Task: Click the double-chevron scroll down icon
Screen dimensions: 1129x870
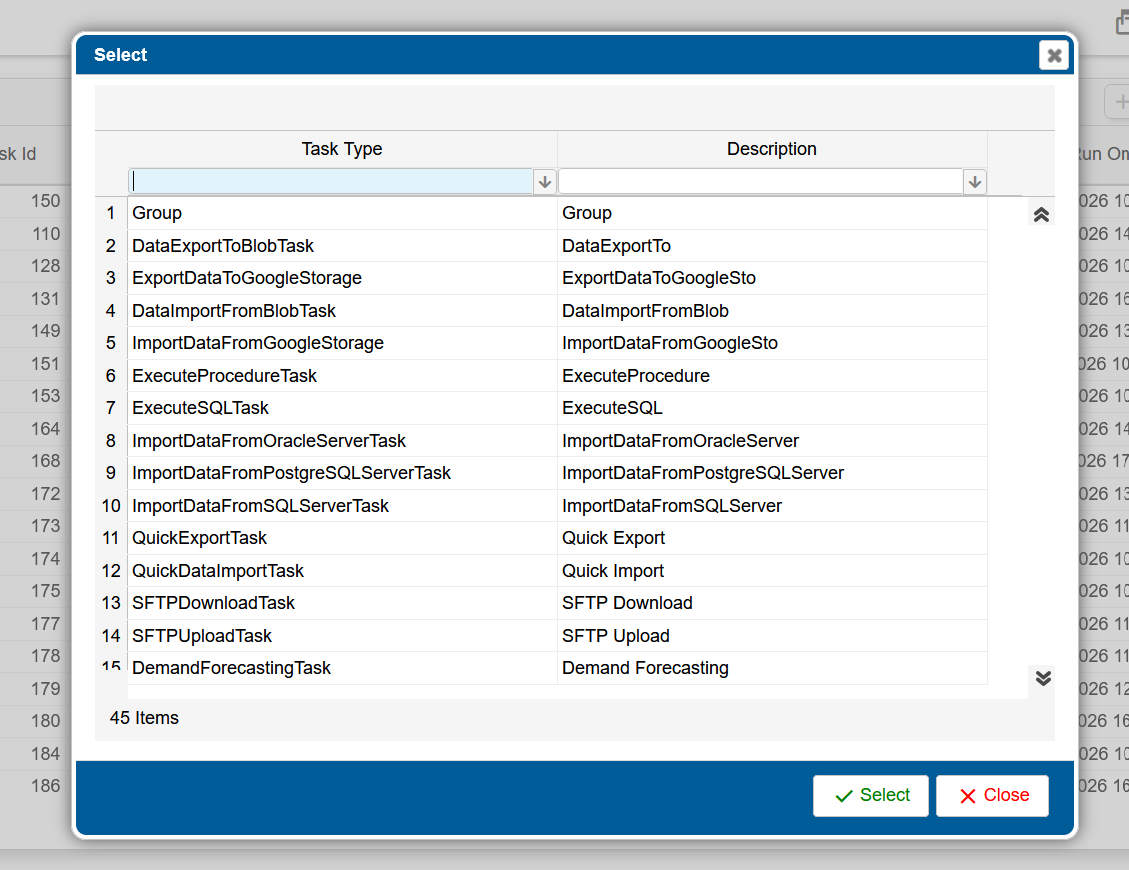Action: [x=1042, y=678]
